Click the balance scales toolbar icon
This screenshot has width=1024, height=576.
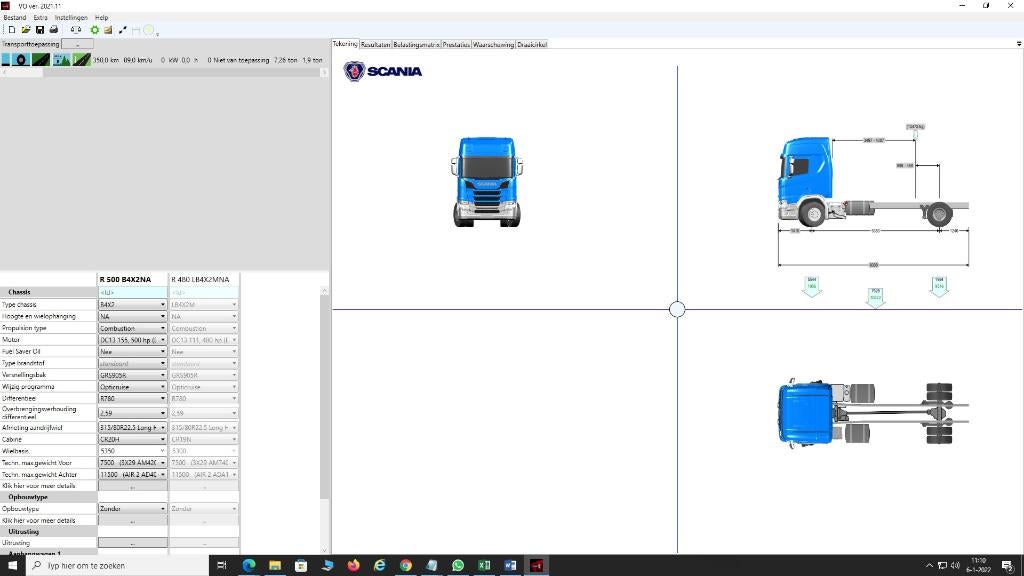click(x=76, y=30)
